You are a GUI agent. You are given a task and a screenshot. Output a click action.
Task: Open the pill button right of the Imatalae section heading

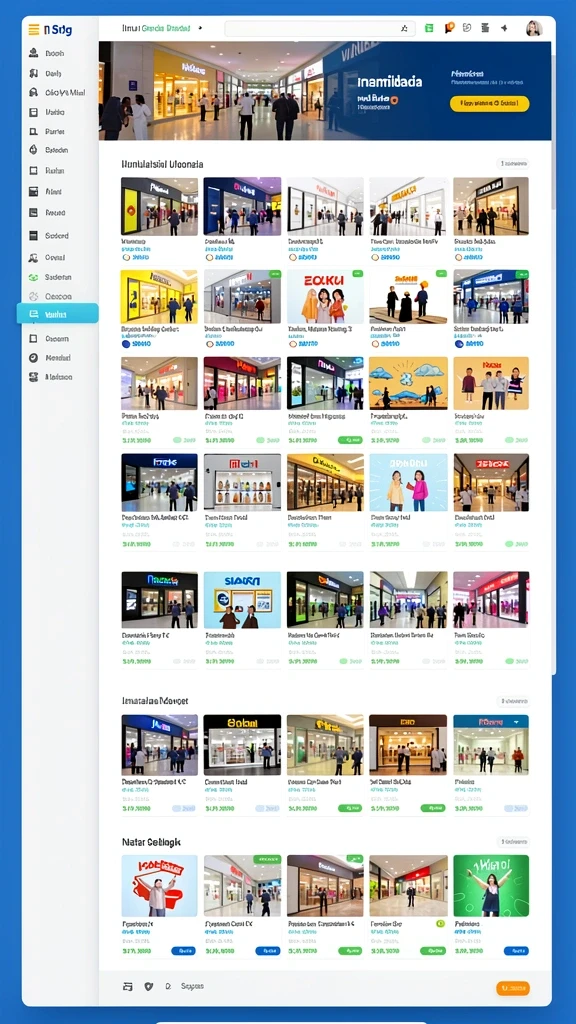click(x=512, y=701)
